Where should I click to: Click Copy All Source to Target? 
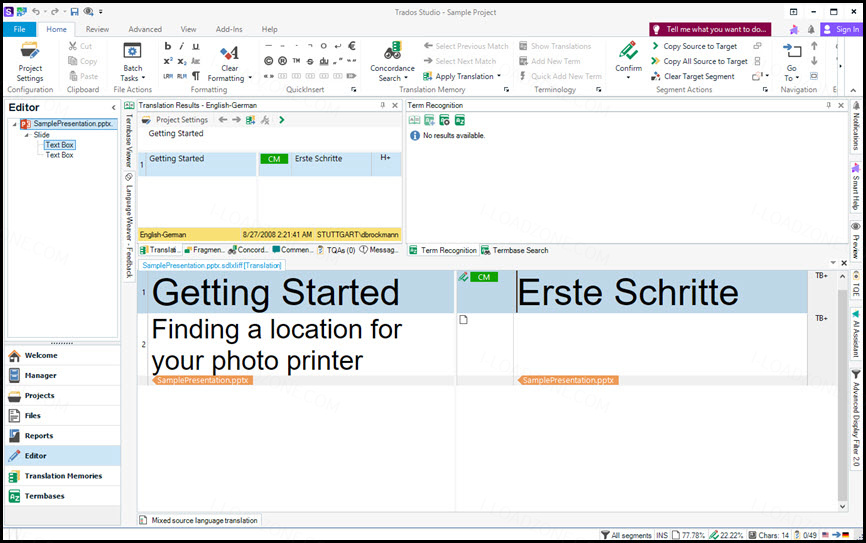tap(699, 61)
